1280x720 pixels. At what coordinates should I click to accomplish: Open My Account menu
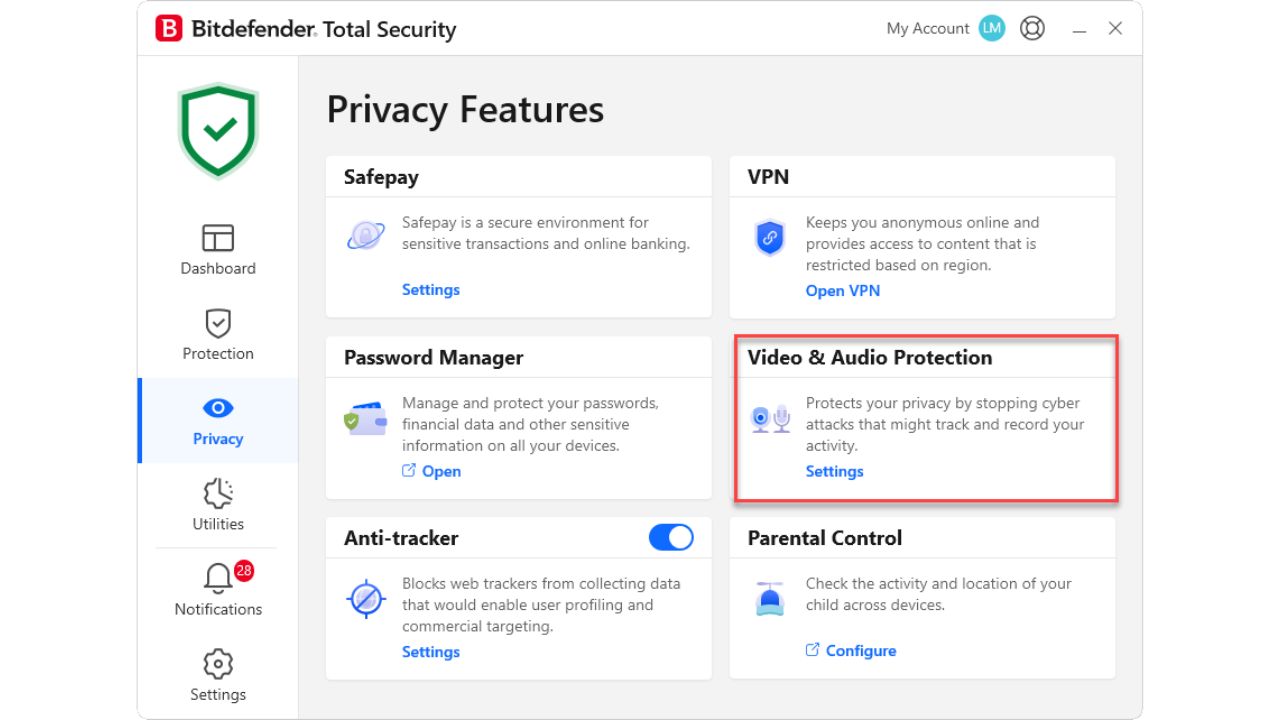point(928,28)
